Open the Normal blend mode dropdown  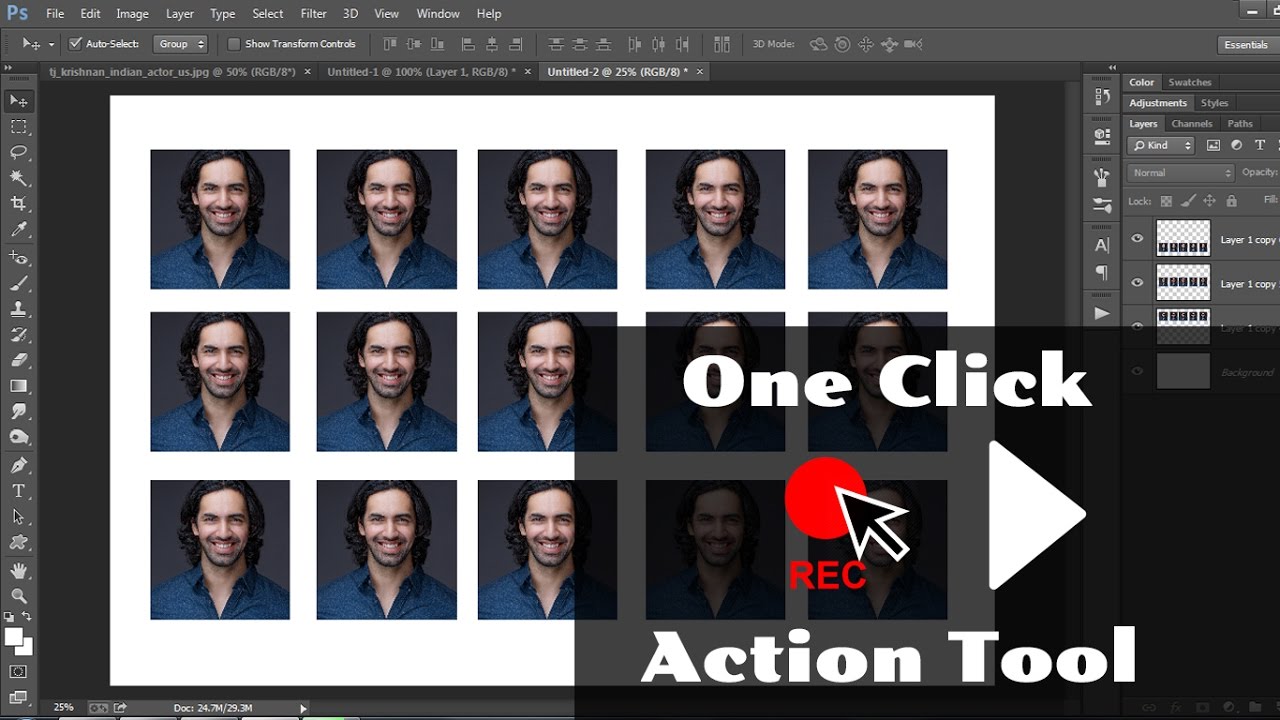click(x=1181, y=173)
